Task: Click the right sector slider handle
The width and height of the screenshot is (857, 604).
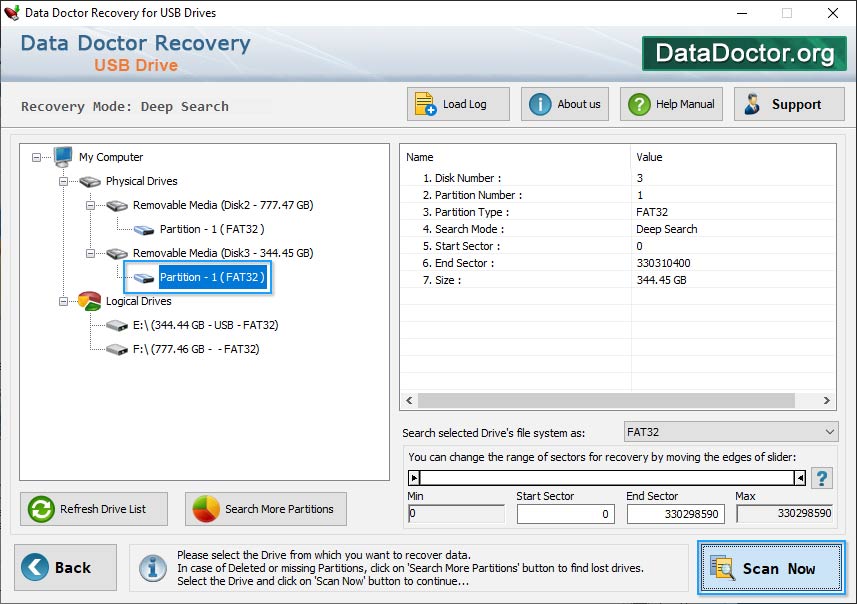Action: [800, 478]
